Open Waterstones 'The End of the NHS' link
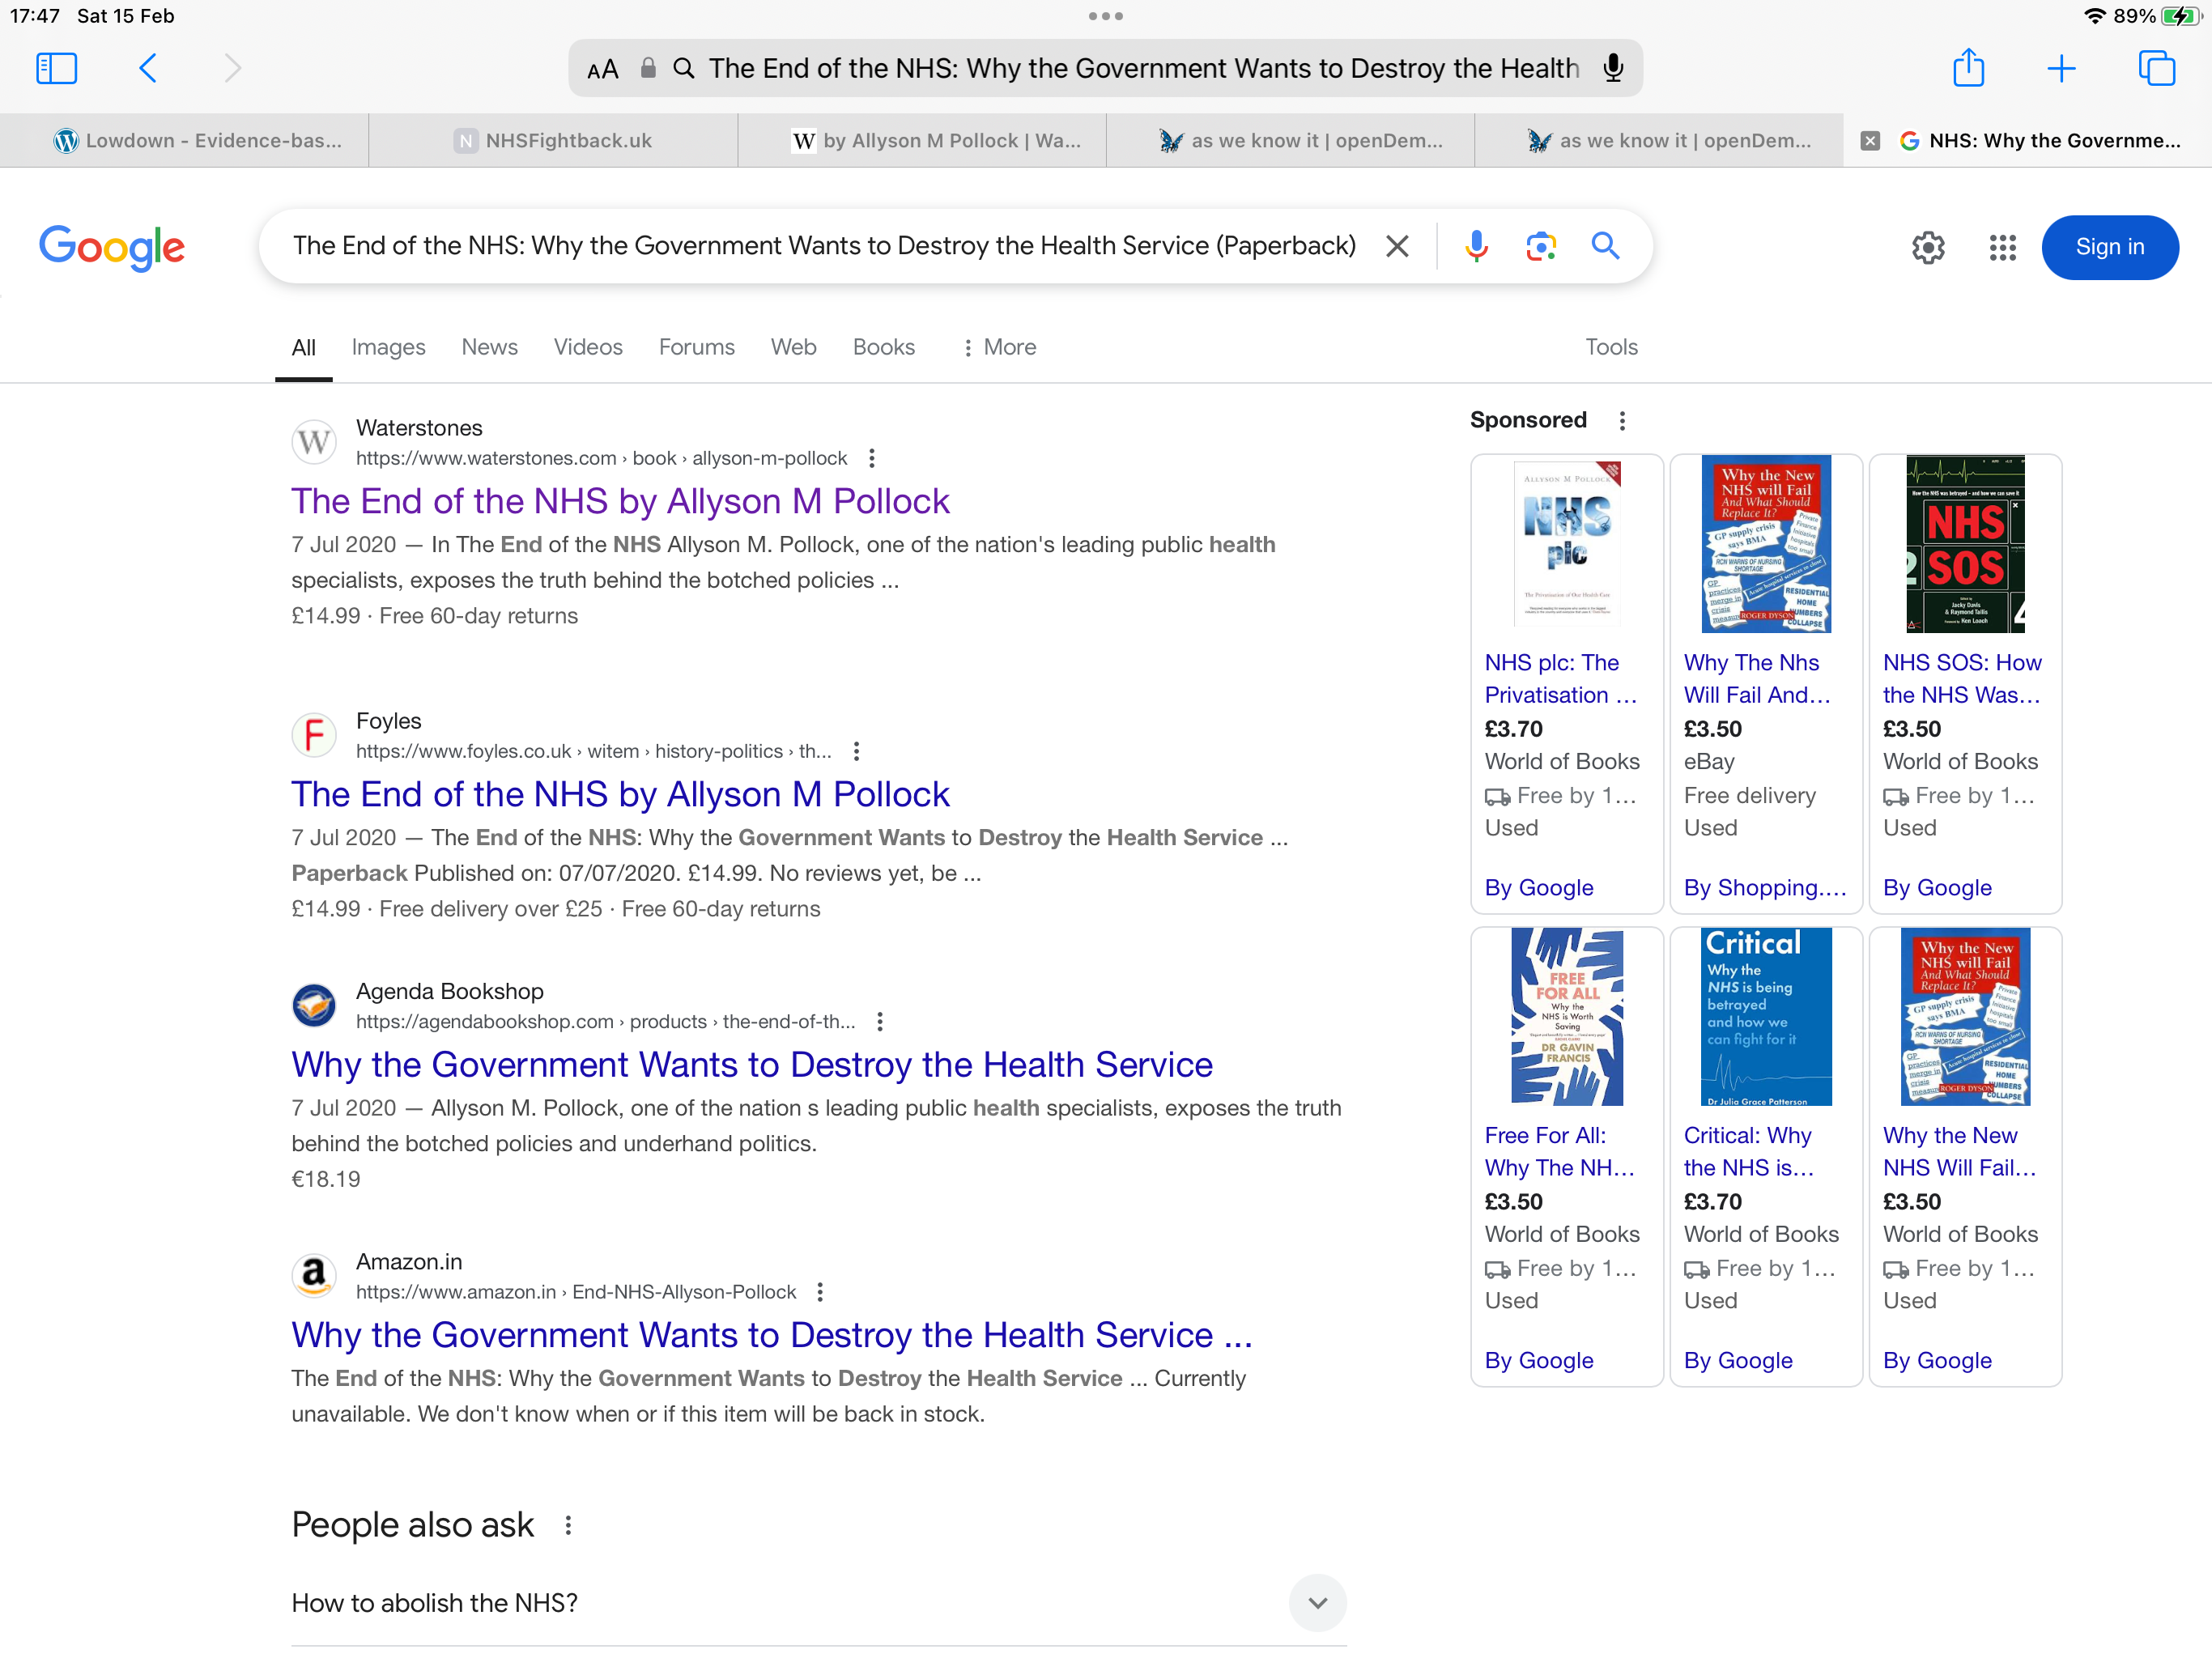This screenshot has height=1658, width=2212. tap(620, 501)
